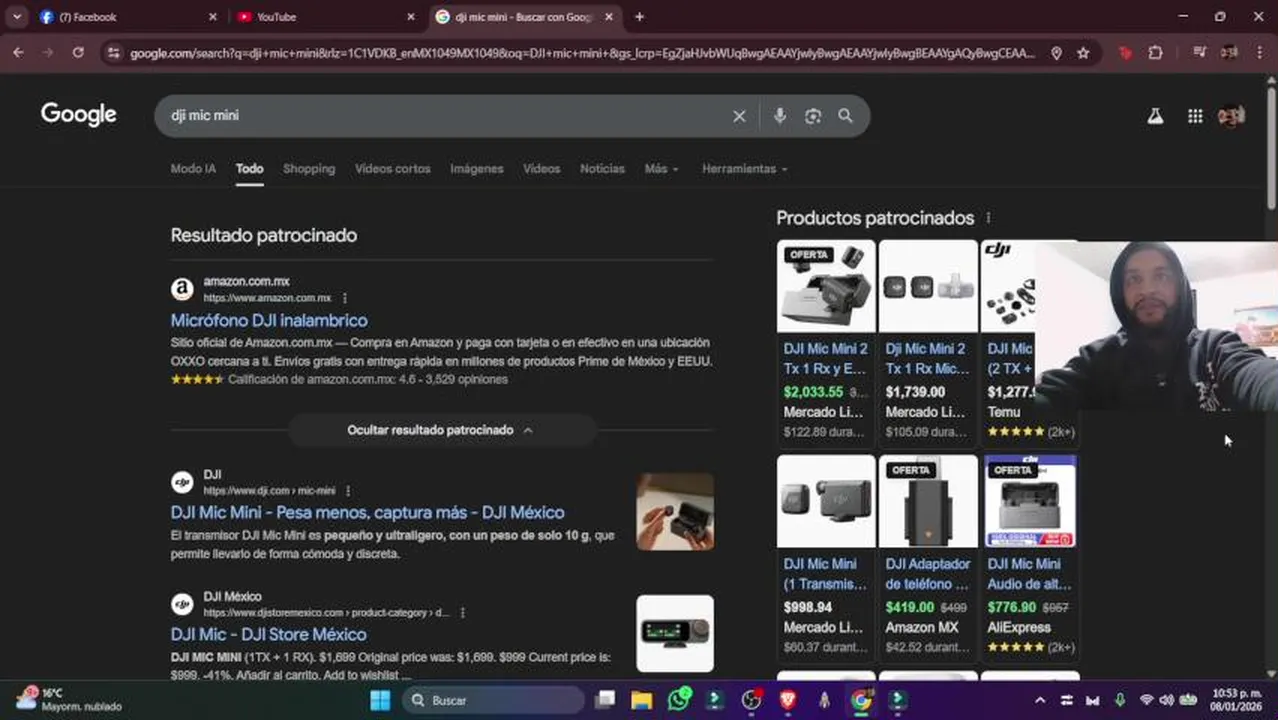Open the options dots of the dji.com result
Viewport: 1278px width, 720px height.
[x=348, y=491]
